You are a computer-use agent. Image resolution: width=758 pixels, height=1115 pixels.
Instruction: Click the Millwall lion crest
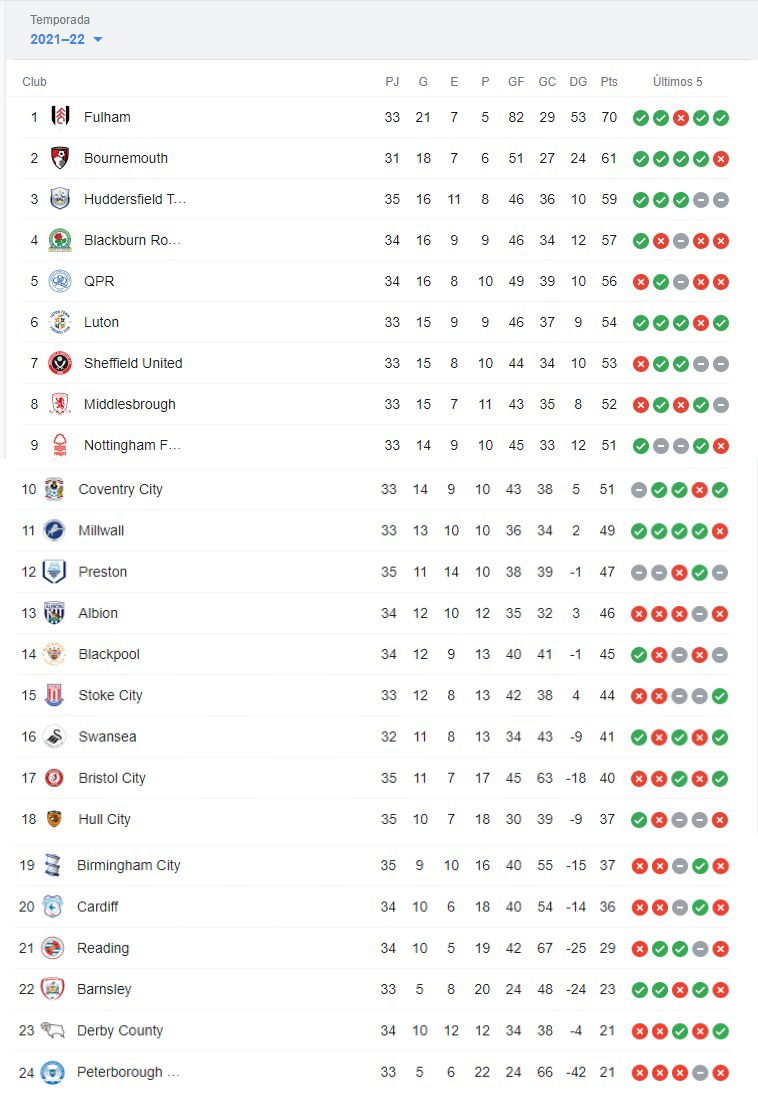click(x=55, y=530)
